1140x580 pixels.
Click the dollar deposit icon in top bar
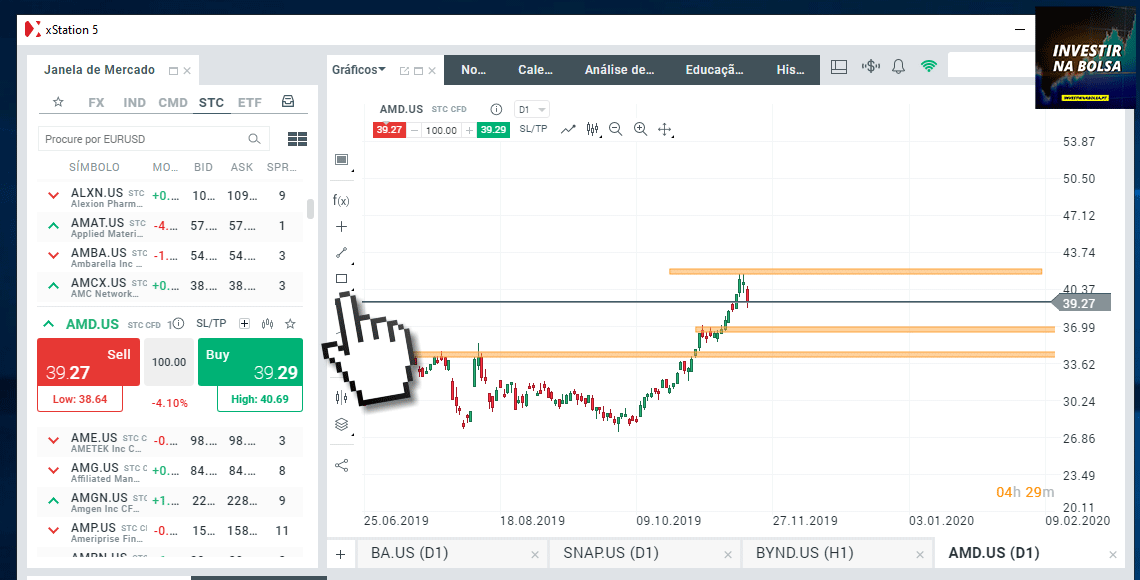[x=870, y=67]
